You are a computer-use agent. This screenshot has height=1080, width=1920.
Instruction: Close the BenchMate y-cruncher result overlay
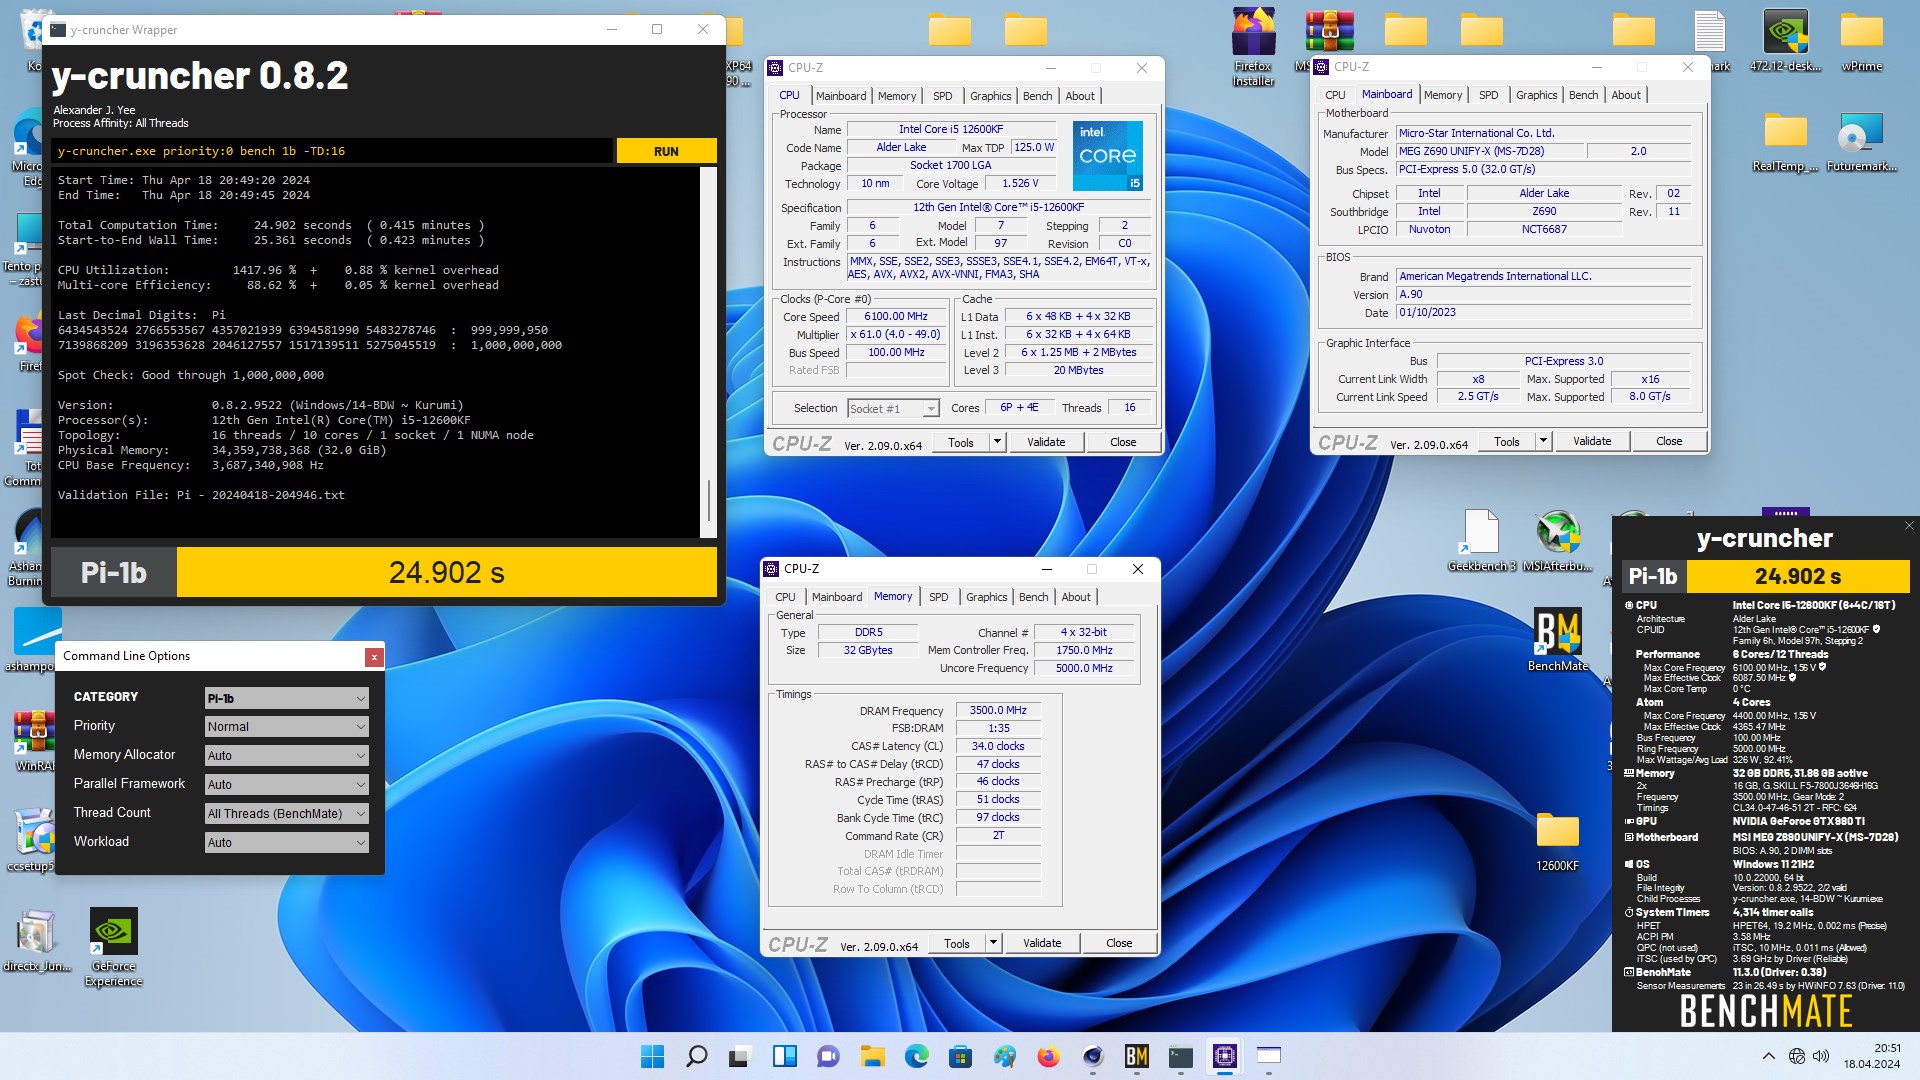coord(1908,526)
